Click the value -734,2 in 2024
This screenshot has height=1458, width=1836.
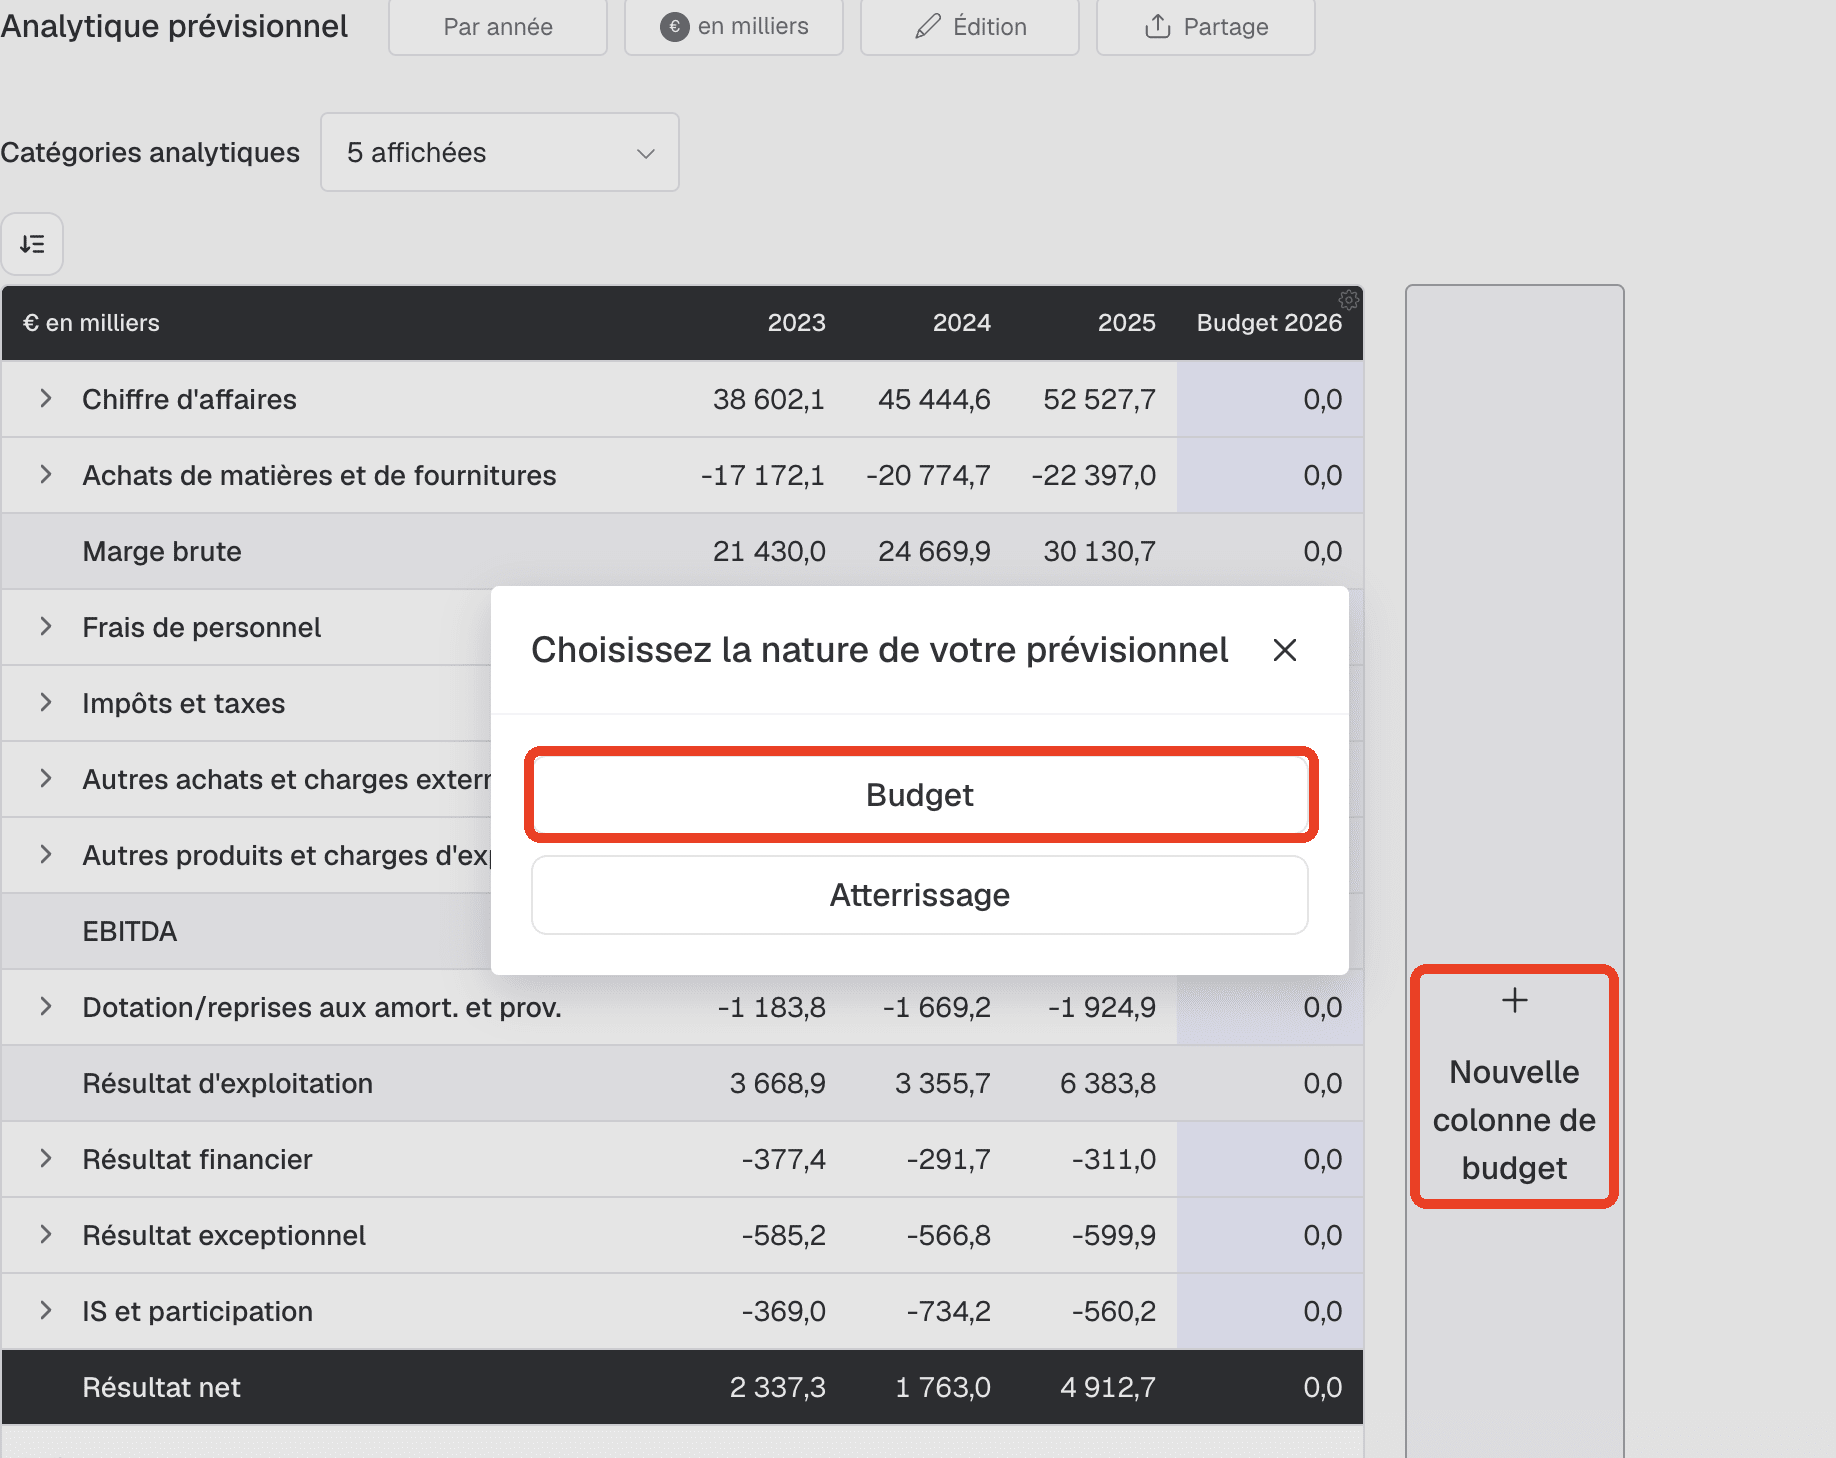point(948,1311)
